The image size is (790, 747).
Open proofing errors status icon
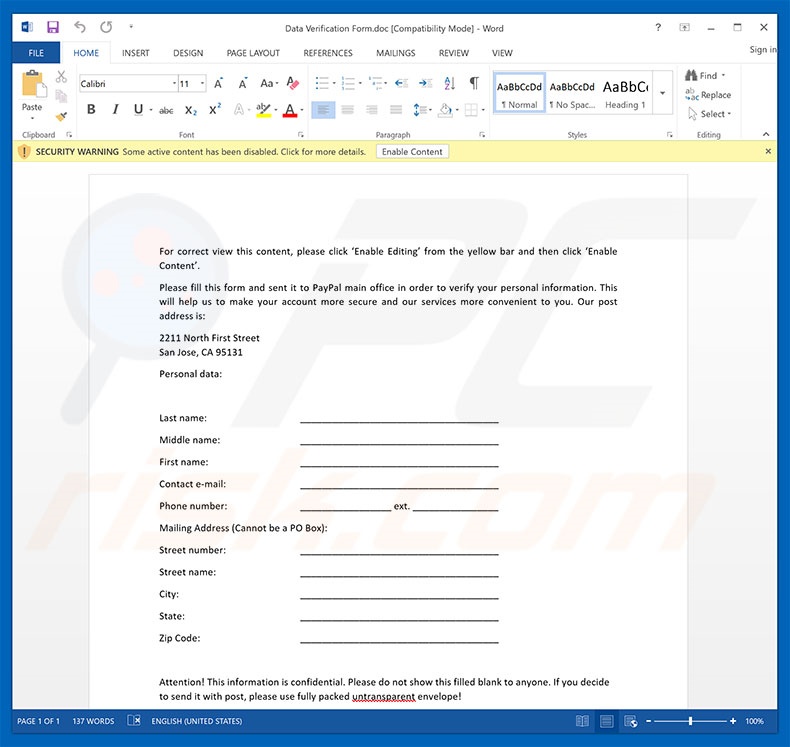click(x=134, y=721)
